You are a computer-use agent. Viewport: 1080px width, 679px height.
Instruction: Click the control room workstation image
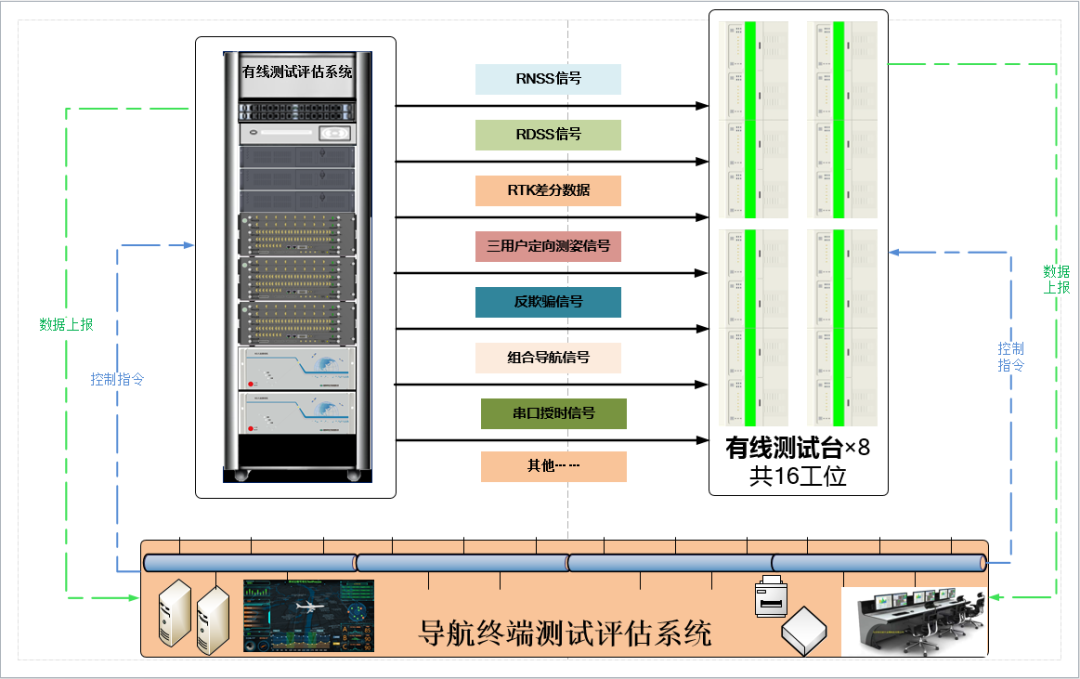click(913, 622)
